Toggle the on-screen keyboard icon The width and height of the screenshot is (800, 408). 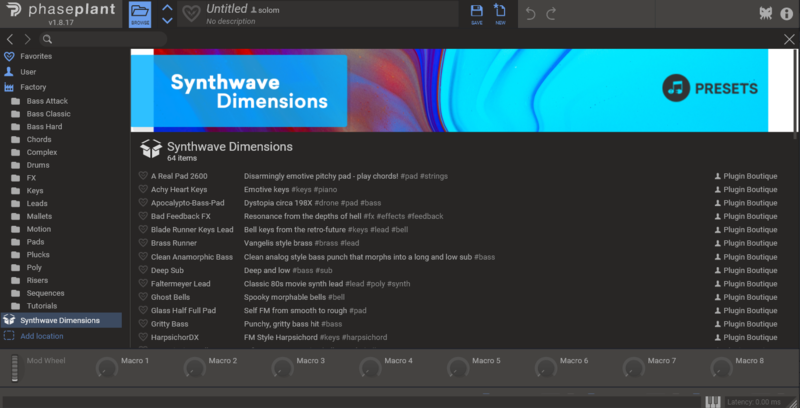(714, 401)
